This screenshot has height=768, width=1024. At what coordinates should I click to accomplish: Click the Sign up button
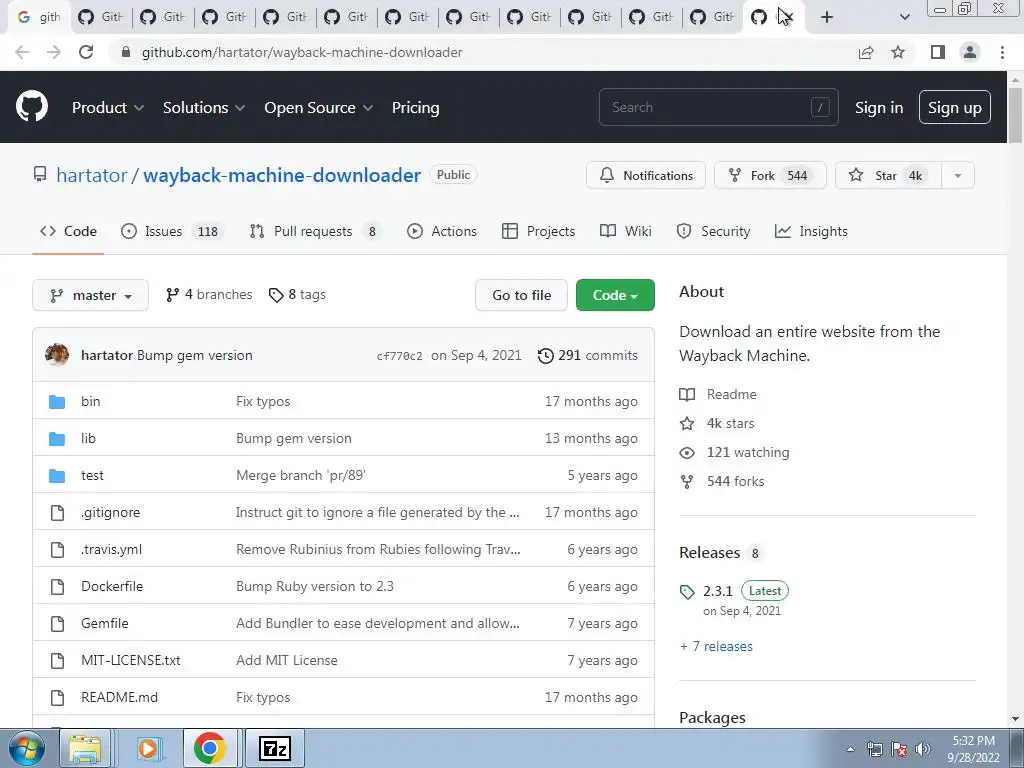pos(955,108)
